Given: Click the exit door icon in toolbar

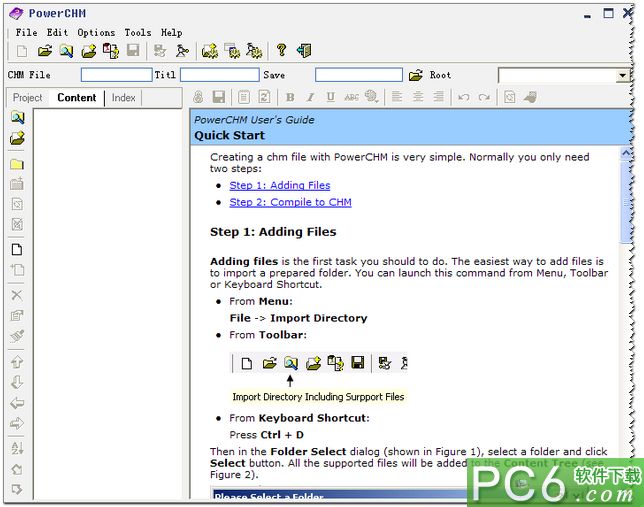Looking at the screenshot, I should coord(304,50).
